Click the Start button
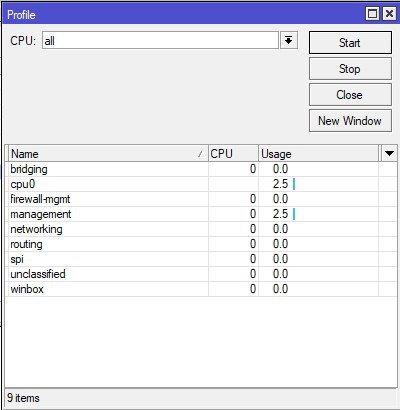This screenshot has width=400, height=410. click(350, 43)
